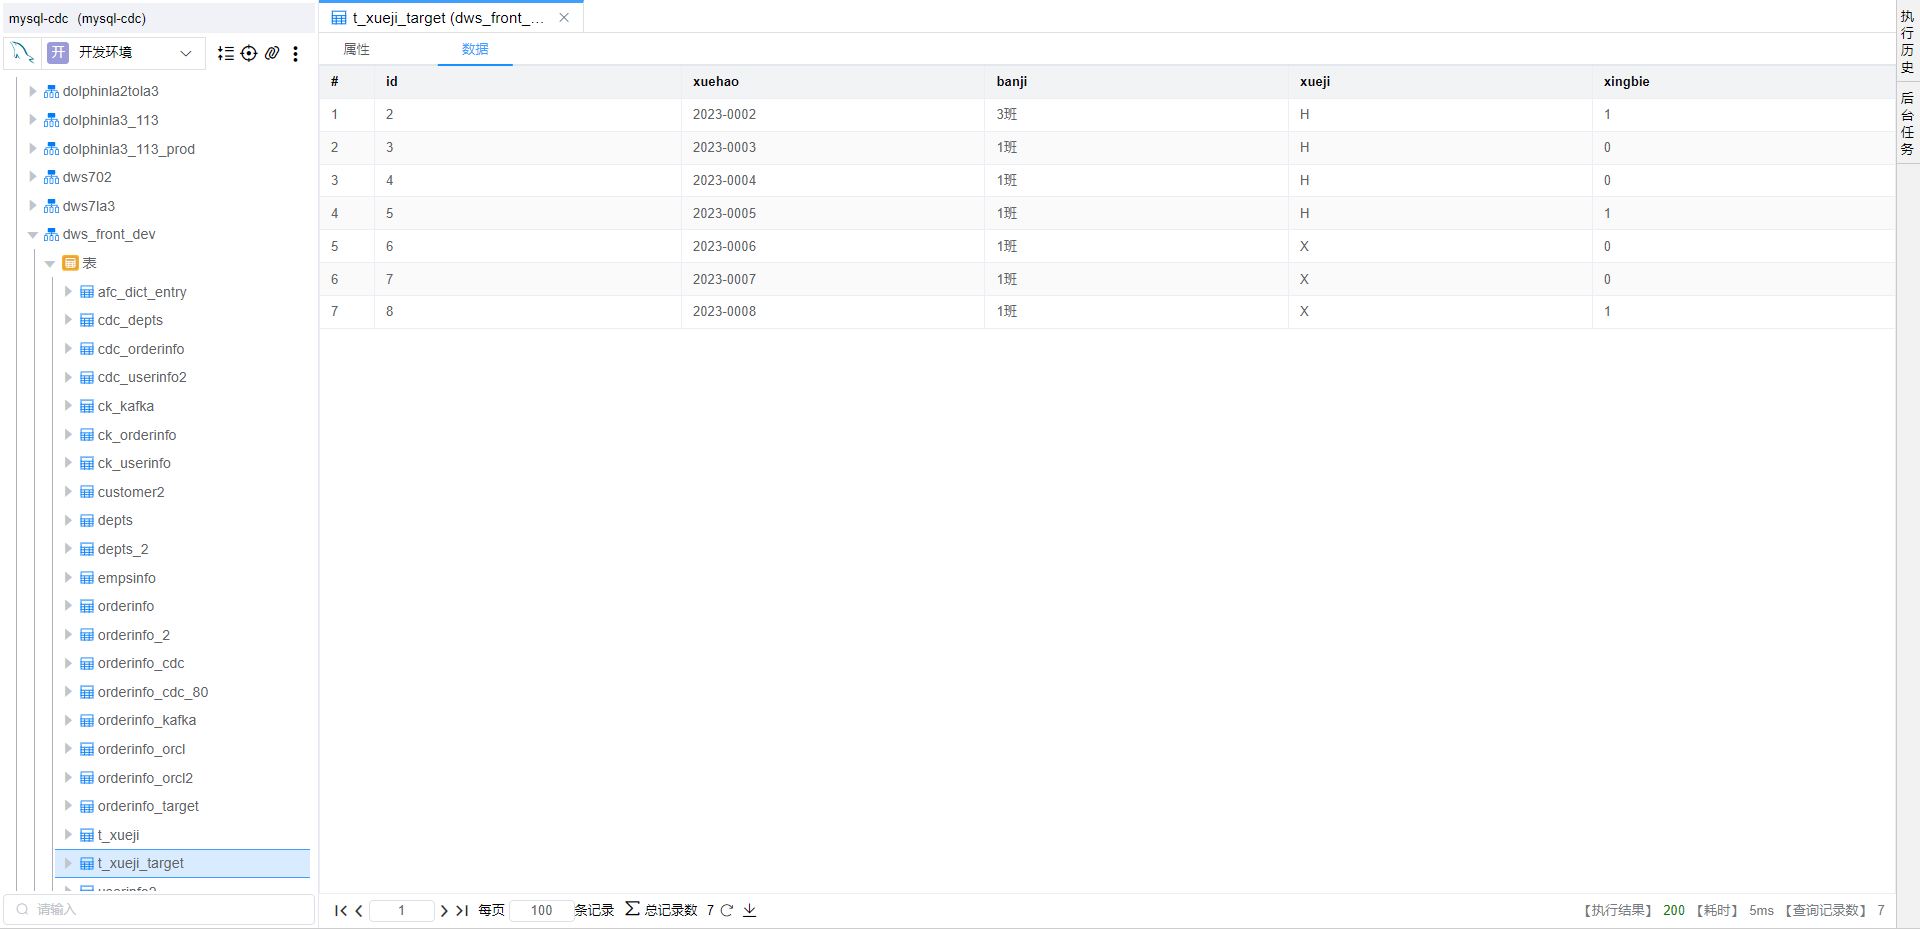1920x929 pixels.
Task: Open the 后台任务 side panel
Action: click(x=1907, y=123)
